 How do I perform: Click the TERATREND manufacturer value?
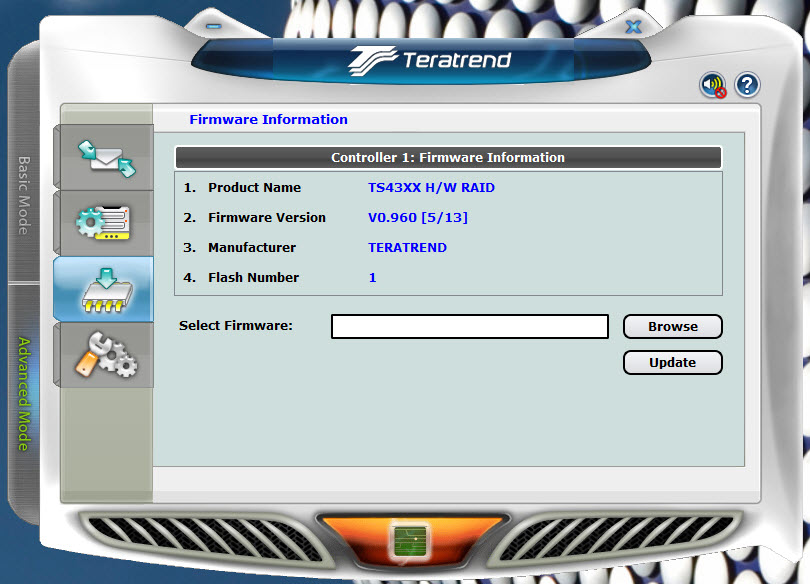408,247
